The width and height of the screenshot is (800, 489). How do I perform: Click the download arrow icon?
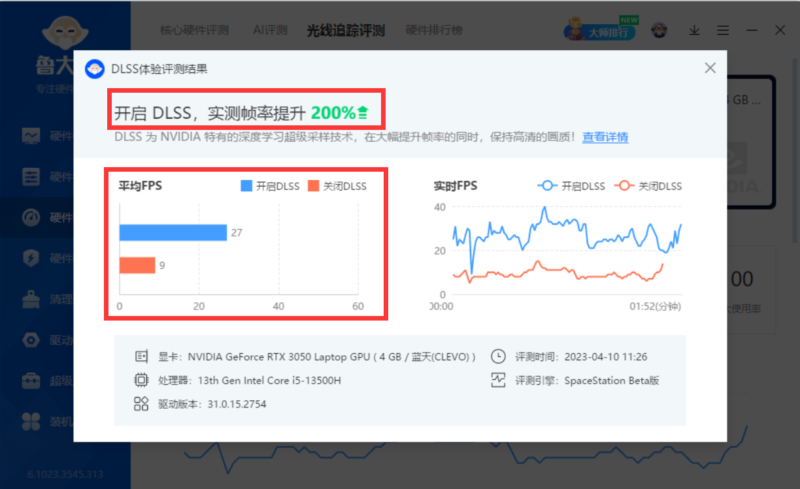click(x=694, y=31)
